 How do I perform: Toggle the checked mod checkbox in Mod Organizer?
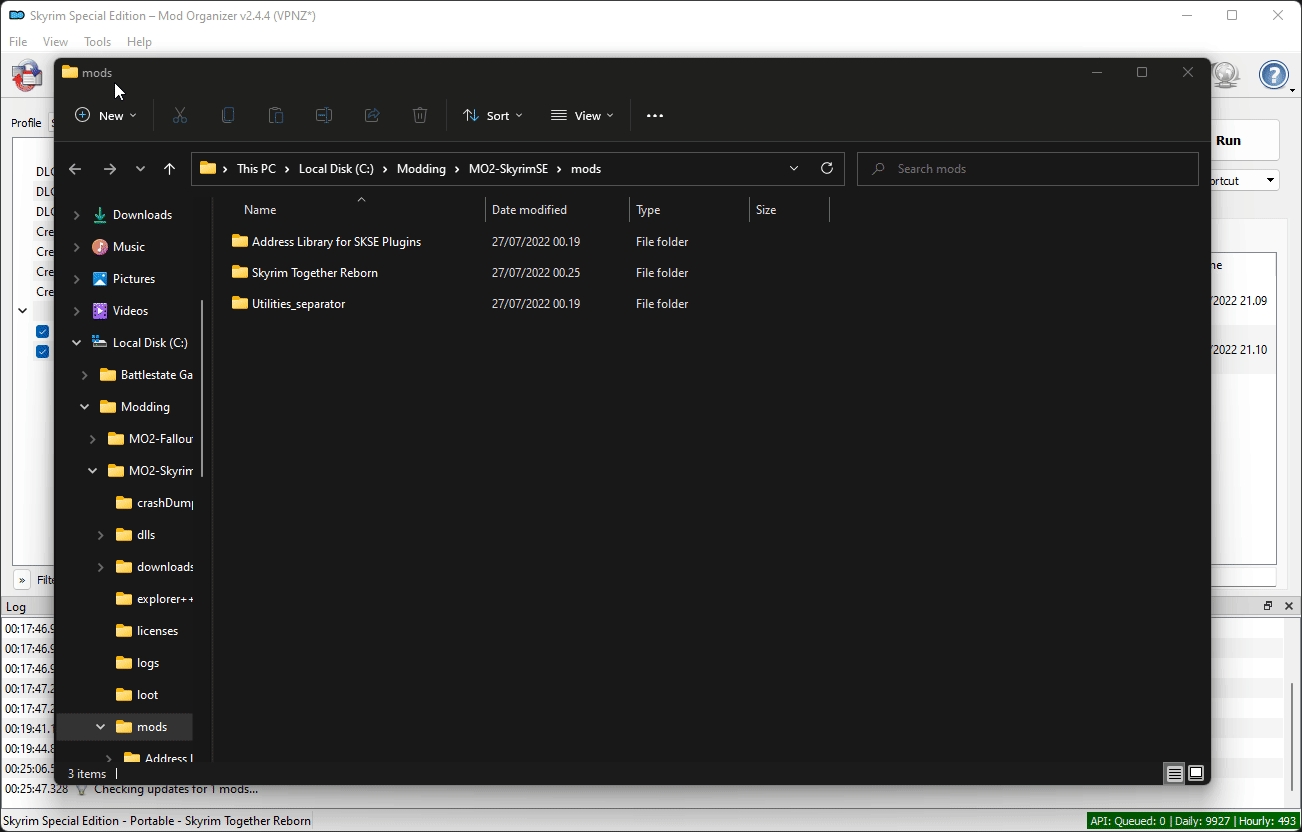[43, 332]
